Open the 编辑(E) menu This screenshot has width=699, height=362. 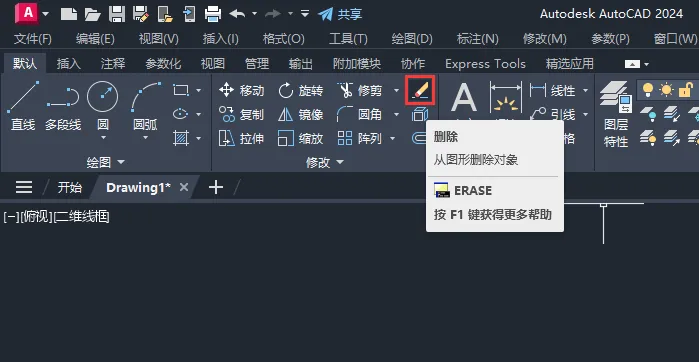click(x=95, y=39)
